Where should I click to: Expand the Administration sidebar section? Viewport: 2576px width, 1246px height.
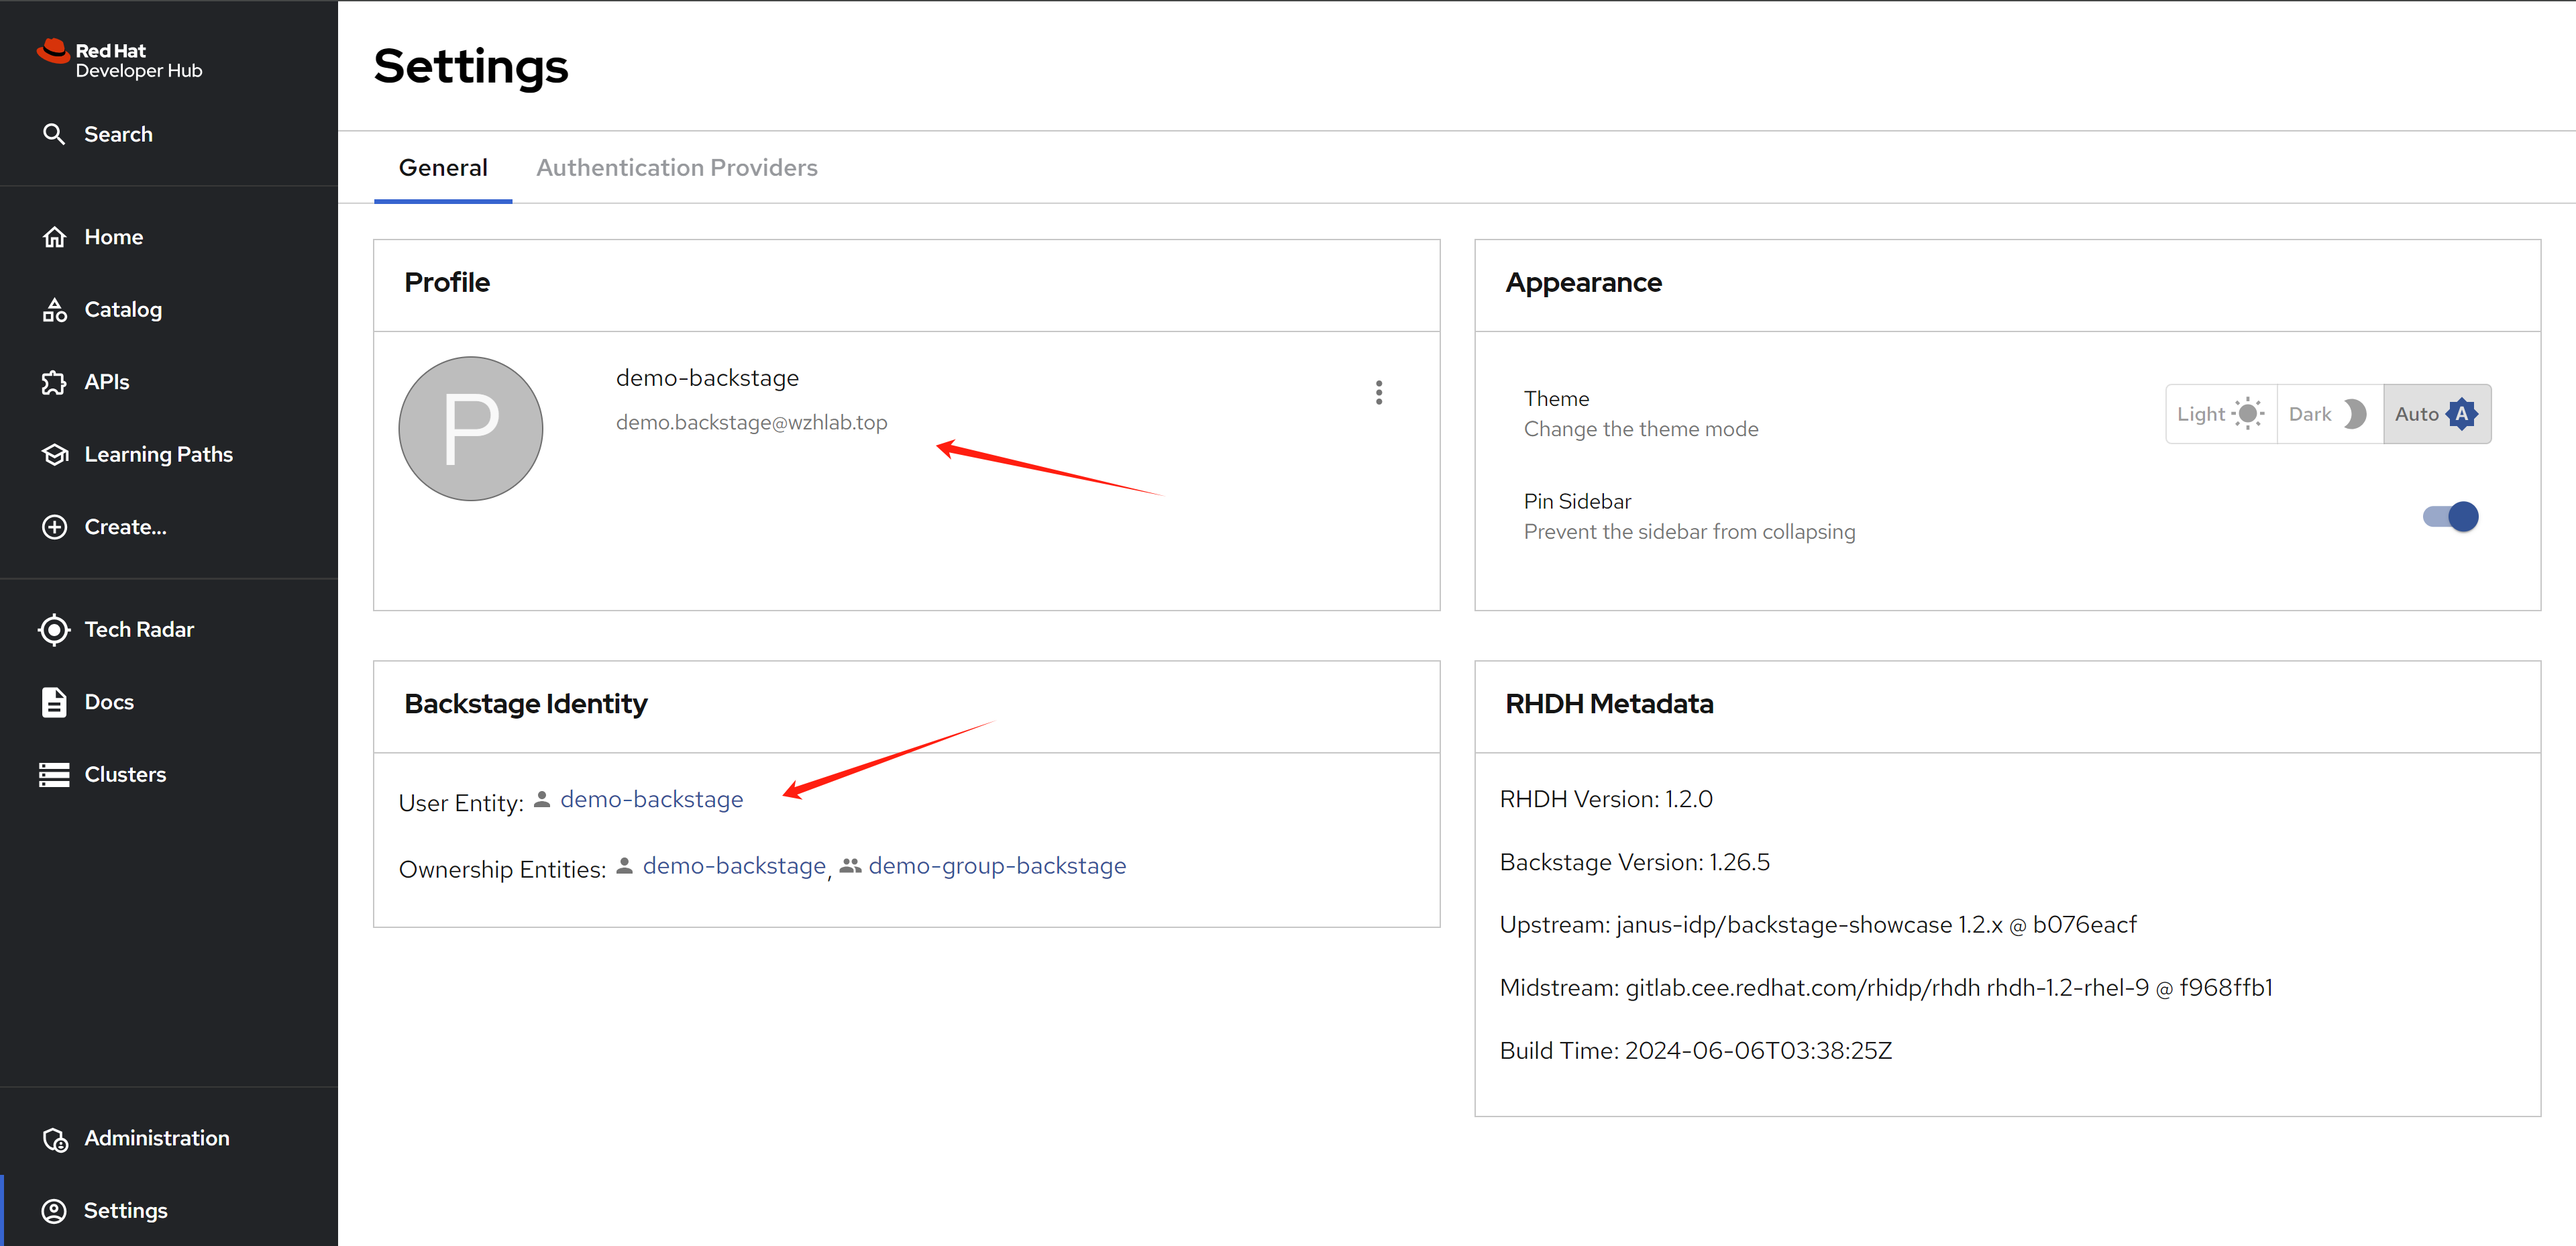click(x=156, y=1138)
